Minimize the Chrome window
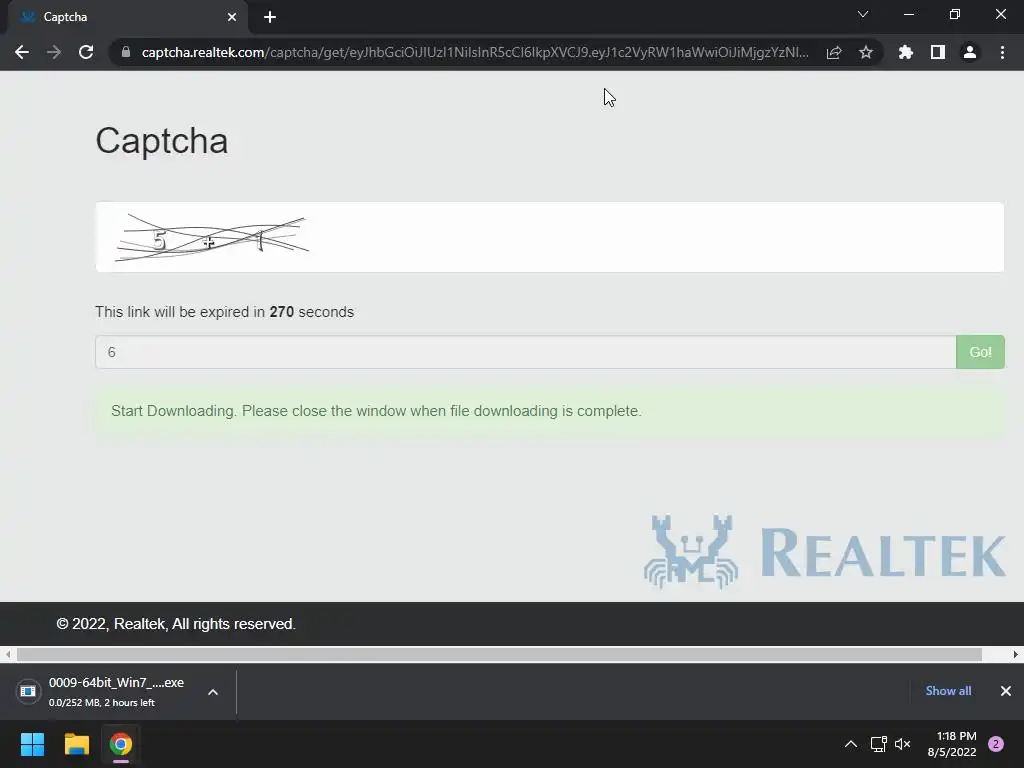The image size is (1024, 768). pos(908,14)
